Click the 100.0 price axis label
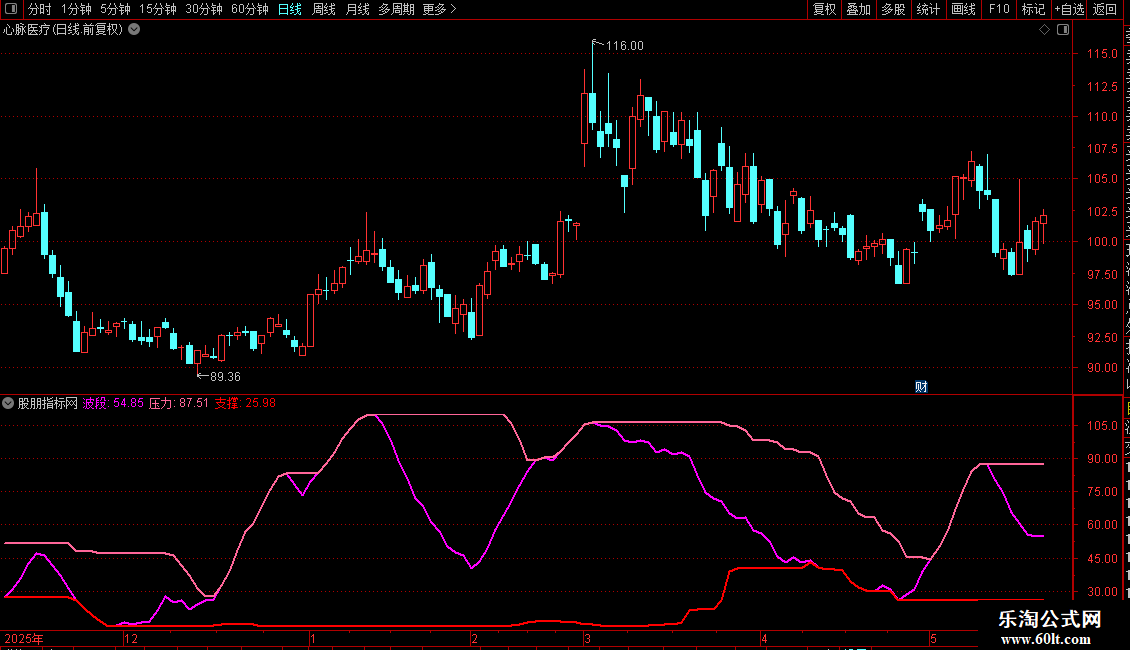The height and width of the screenshot is (650, 1130). 1102,242
